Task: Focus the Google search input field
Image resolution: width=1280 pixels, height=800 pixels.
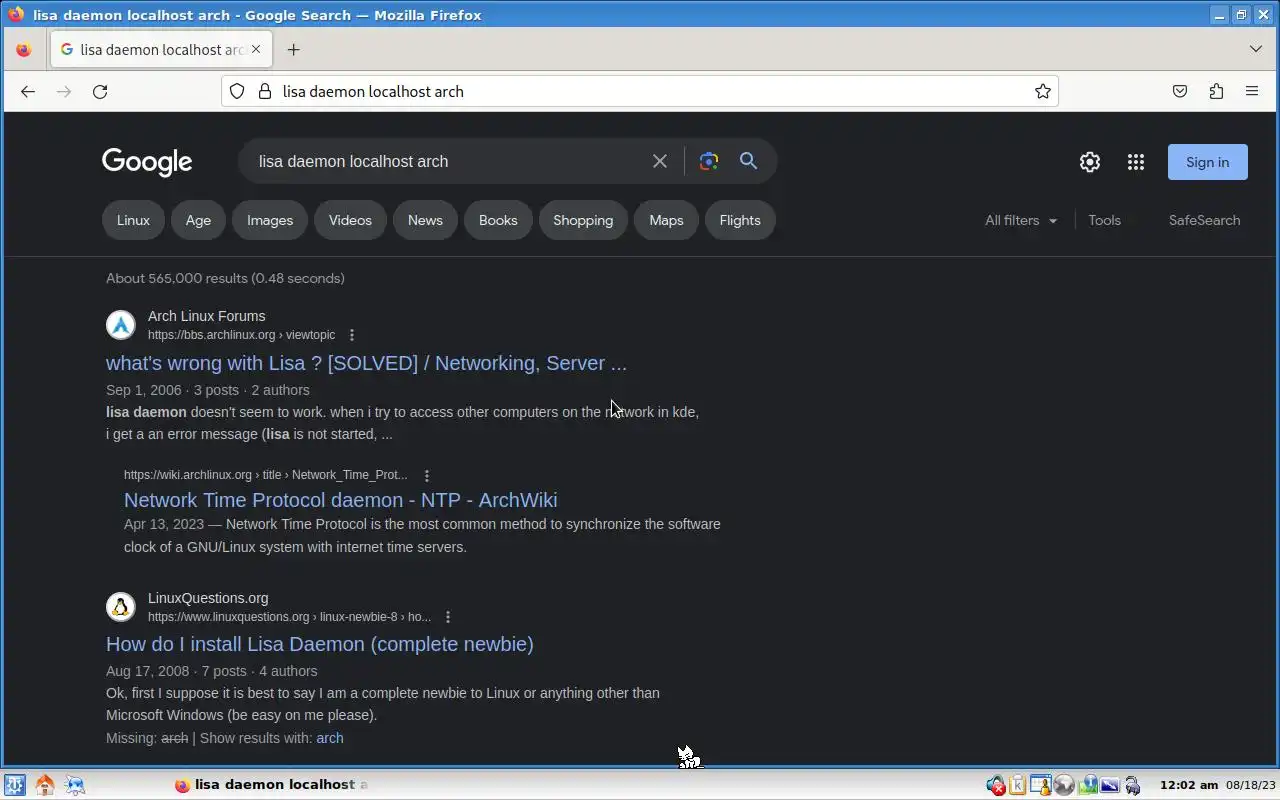Action: (x=445, y=161)
